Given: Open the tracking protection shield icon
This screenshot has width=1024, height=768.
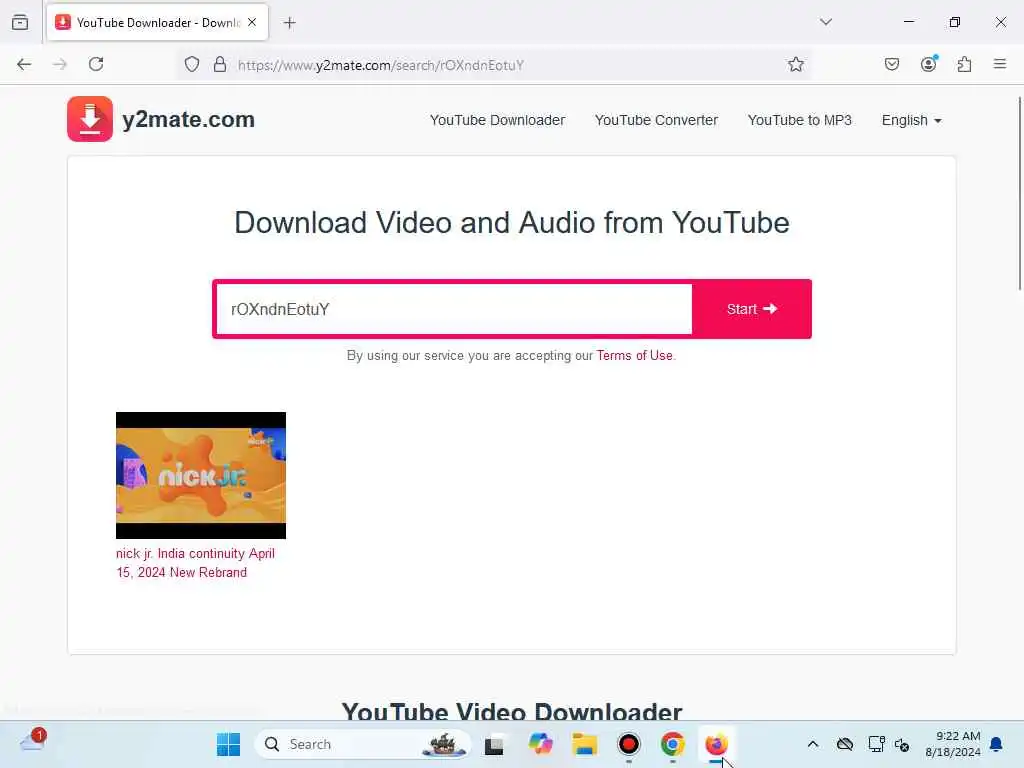Looking at the screenshot, I should (191, 64).
